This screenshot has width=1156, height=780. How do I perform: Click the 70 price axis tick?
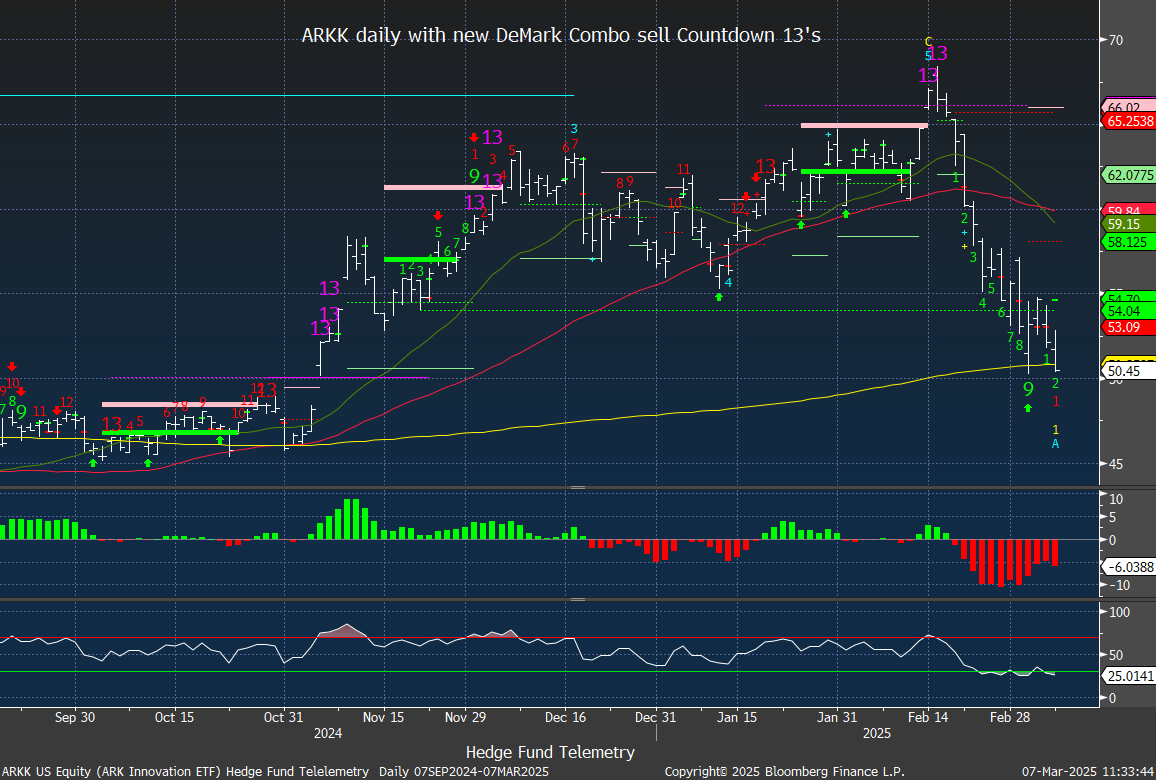tap(1115, 40)
